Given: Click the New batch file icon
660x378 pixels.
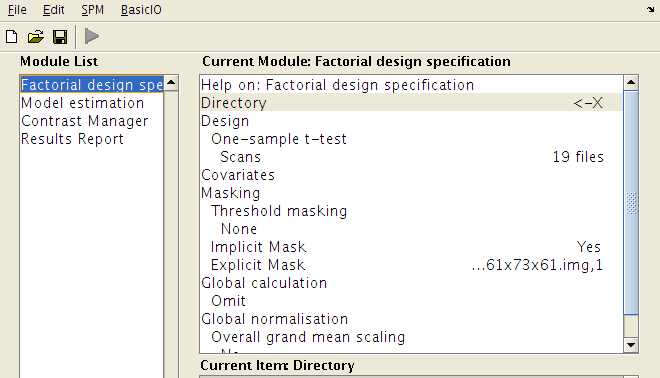Looking at the screenshot, I should [12, 37].
